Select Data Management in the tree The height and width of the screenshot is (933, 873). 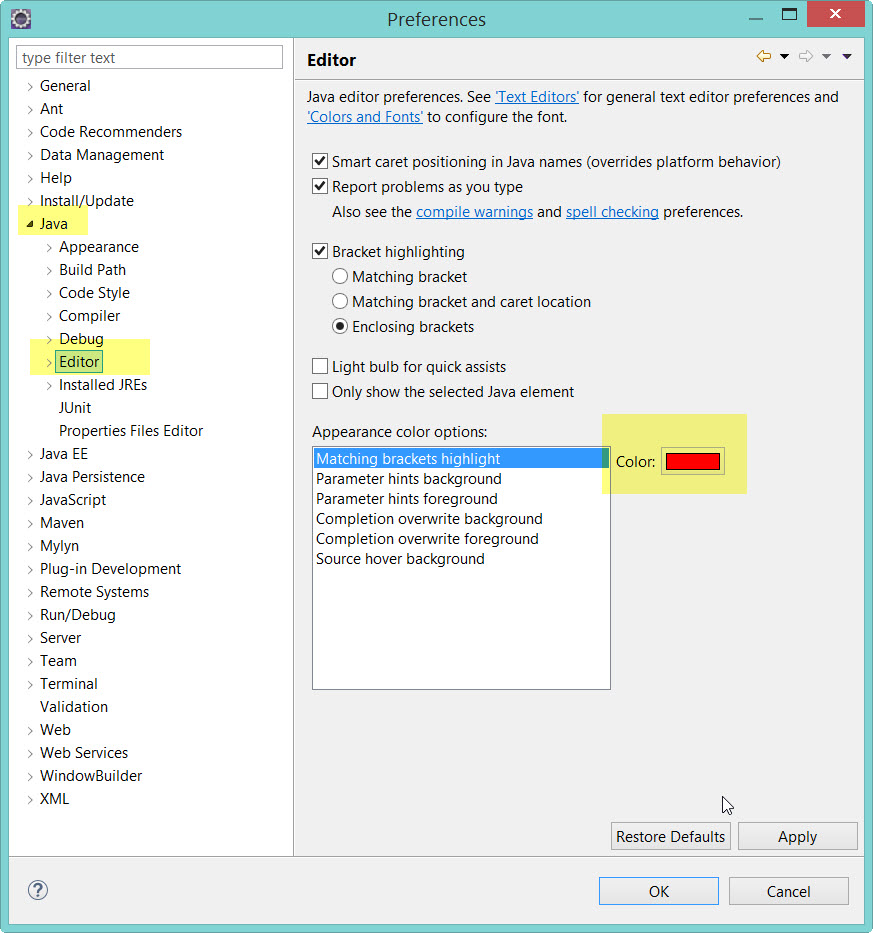(x=102, y=155)
